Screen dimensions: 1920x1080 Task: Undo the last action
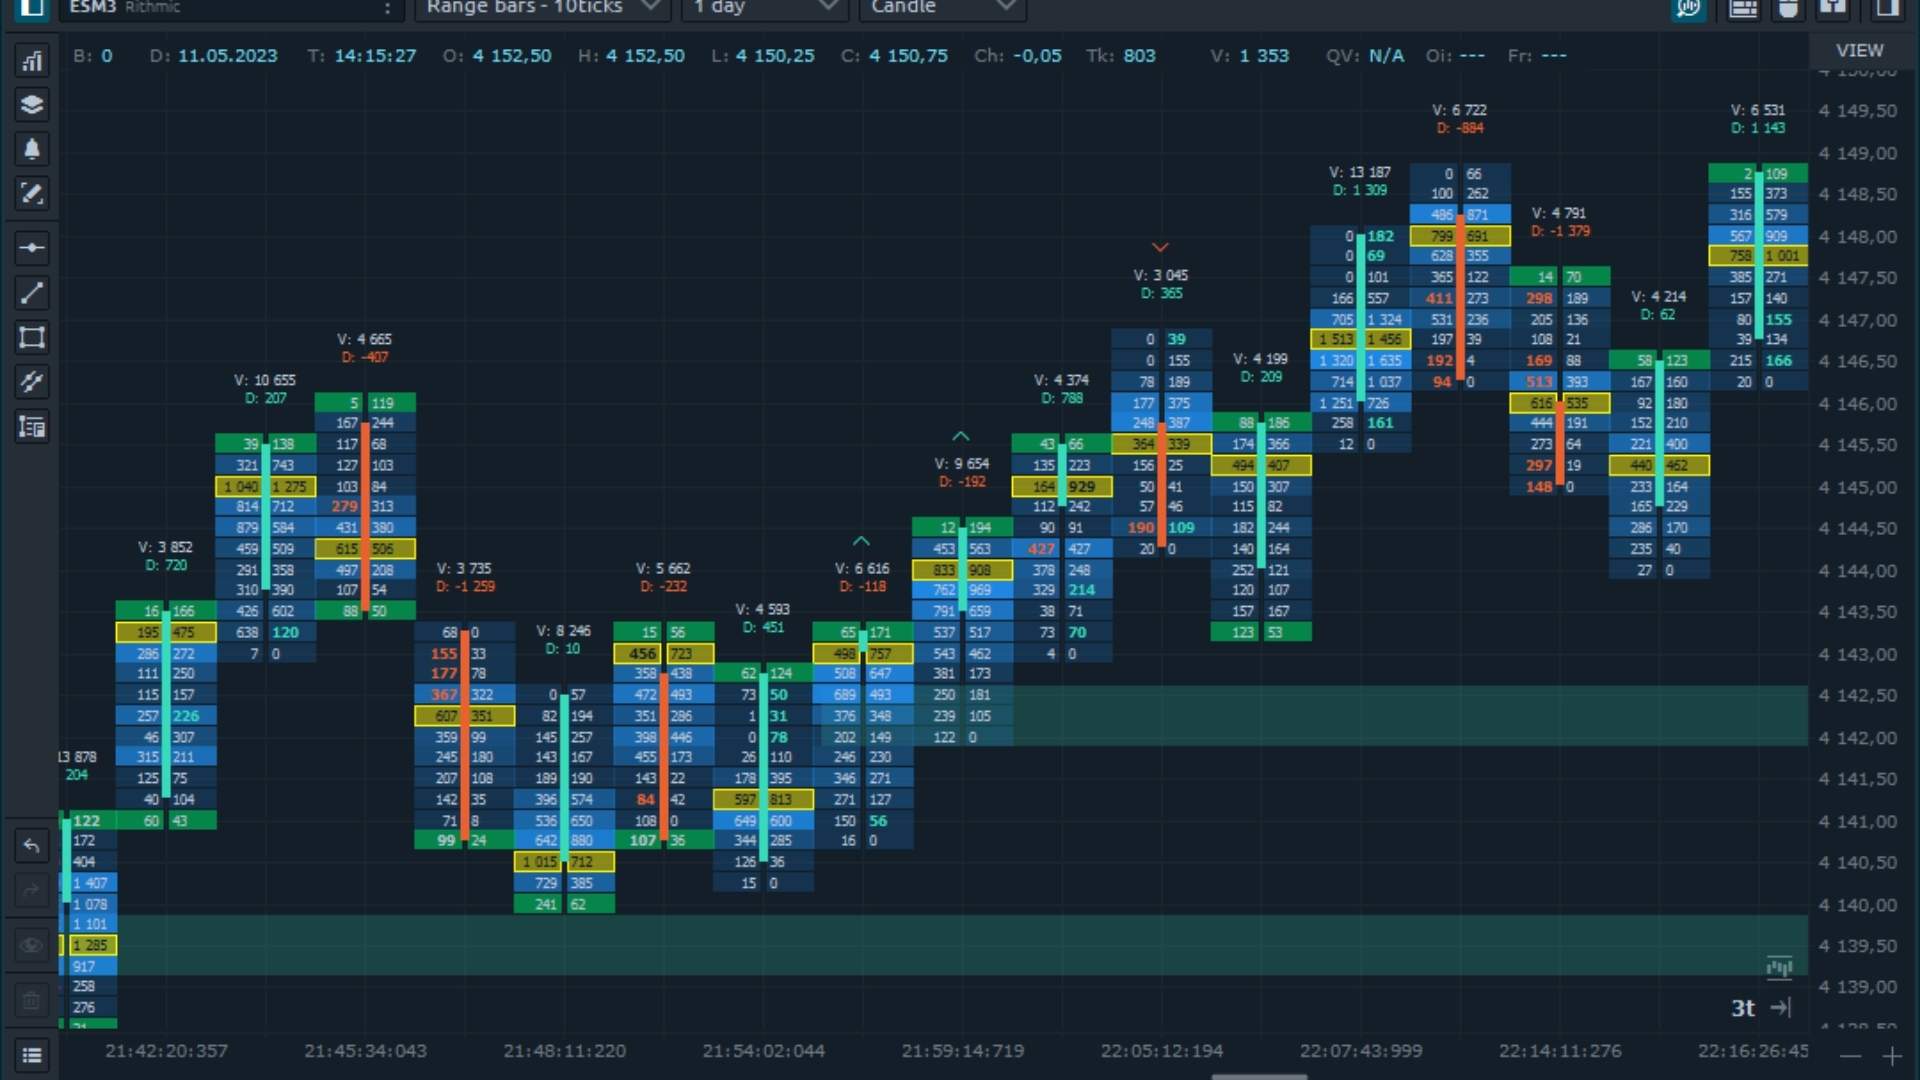[32, 845]
